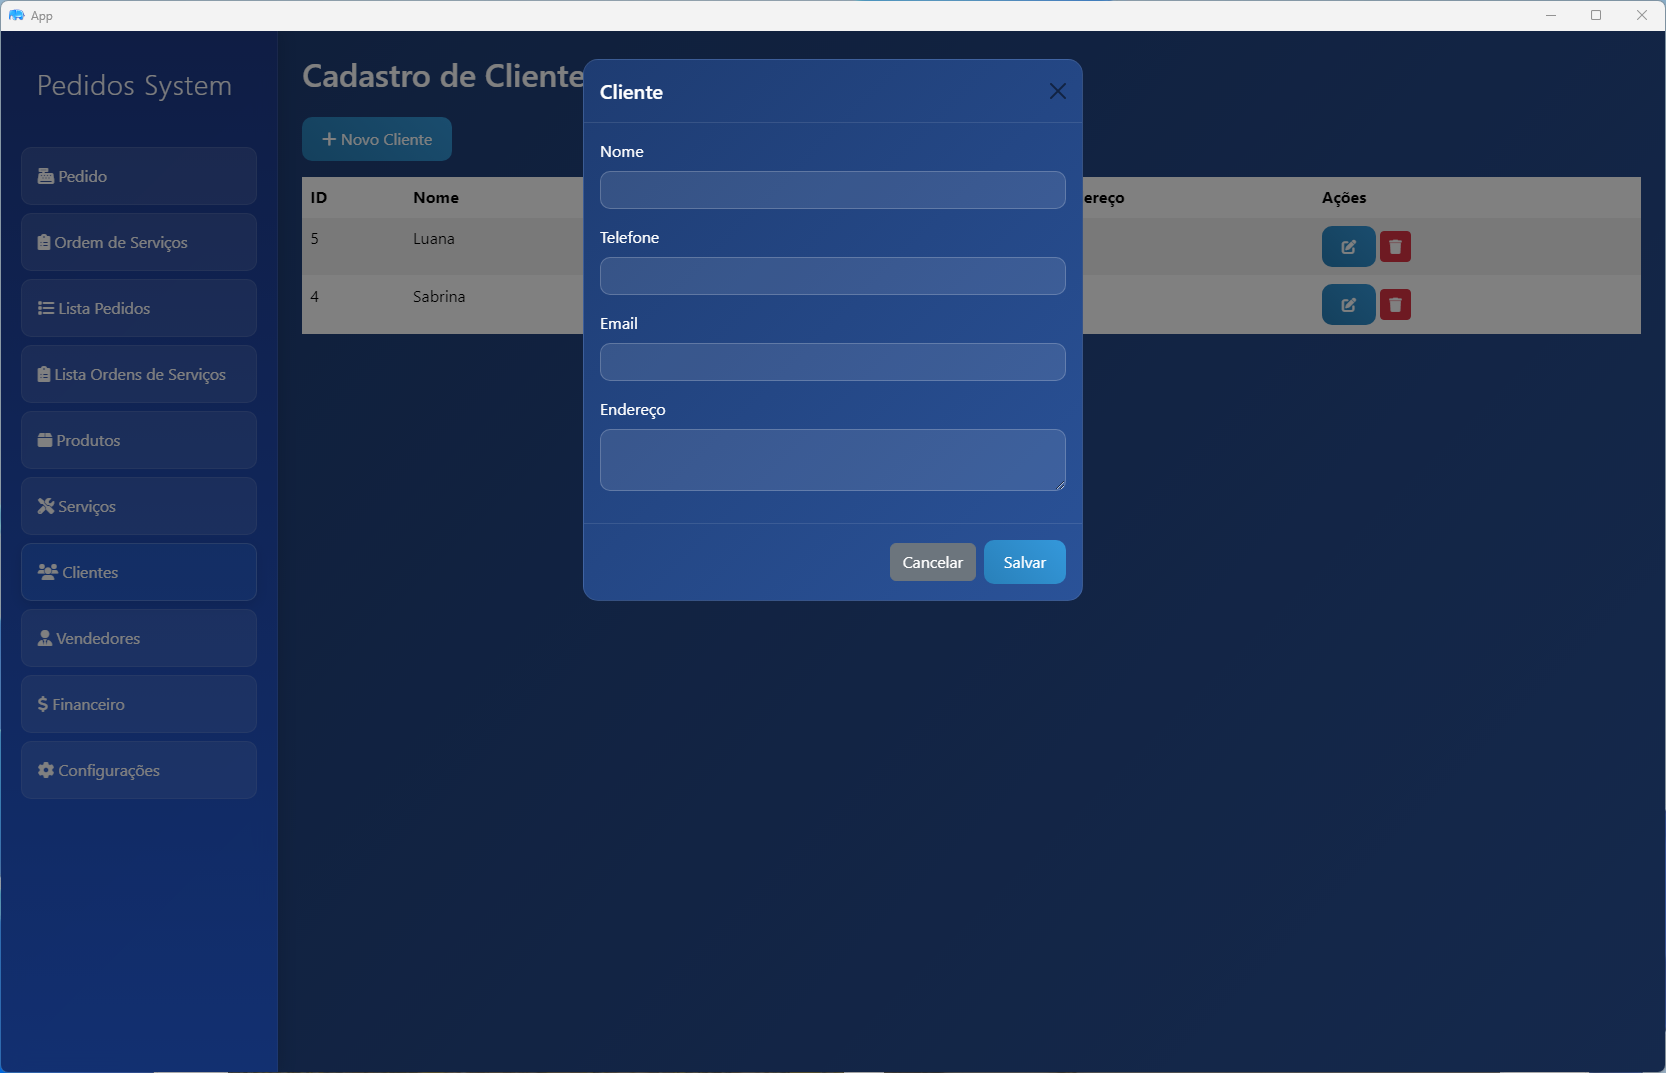Open Pedido from the sidebar
The width and height of the screenshot is (1666, 1073).
(x=139, y=176)
